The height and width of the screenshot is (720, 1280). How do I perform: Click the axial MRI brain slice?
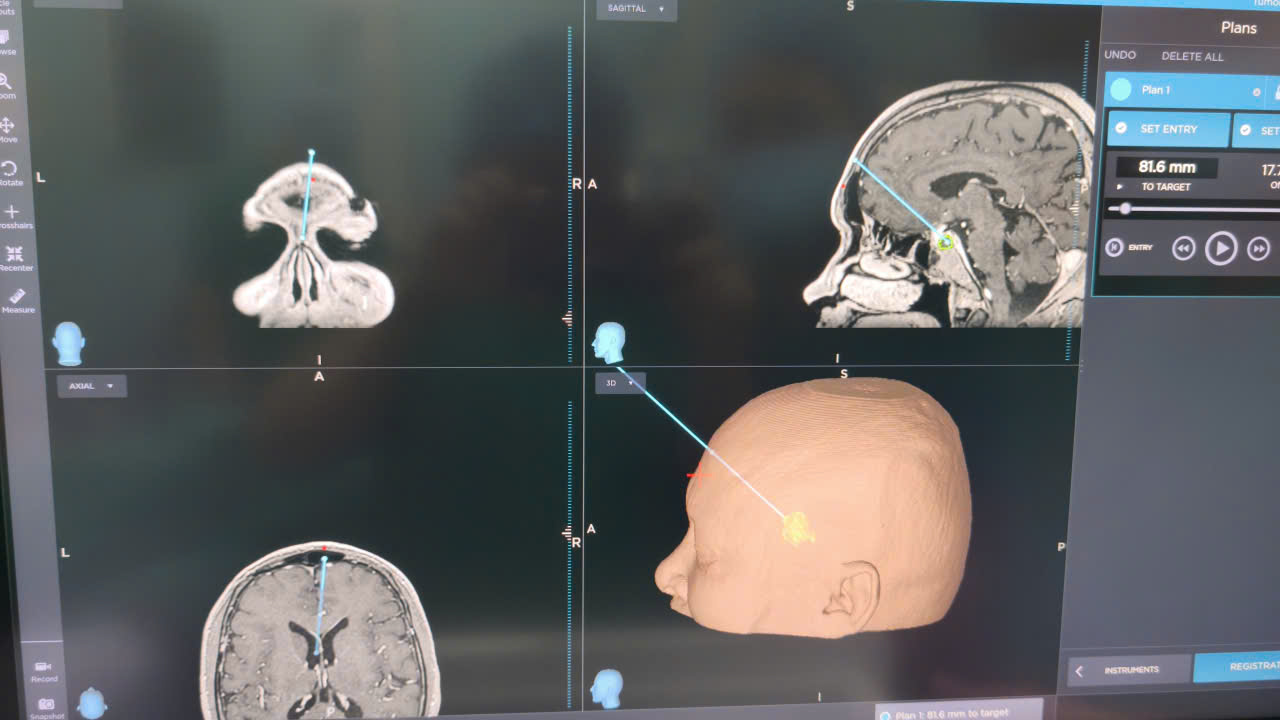320,630
